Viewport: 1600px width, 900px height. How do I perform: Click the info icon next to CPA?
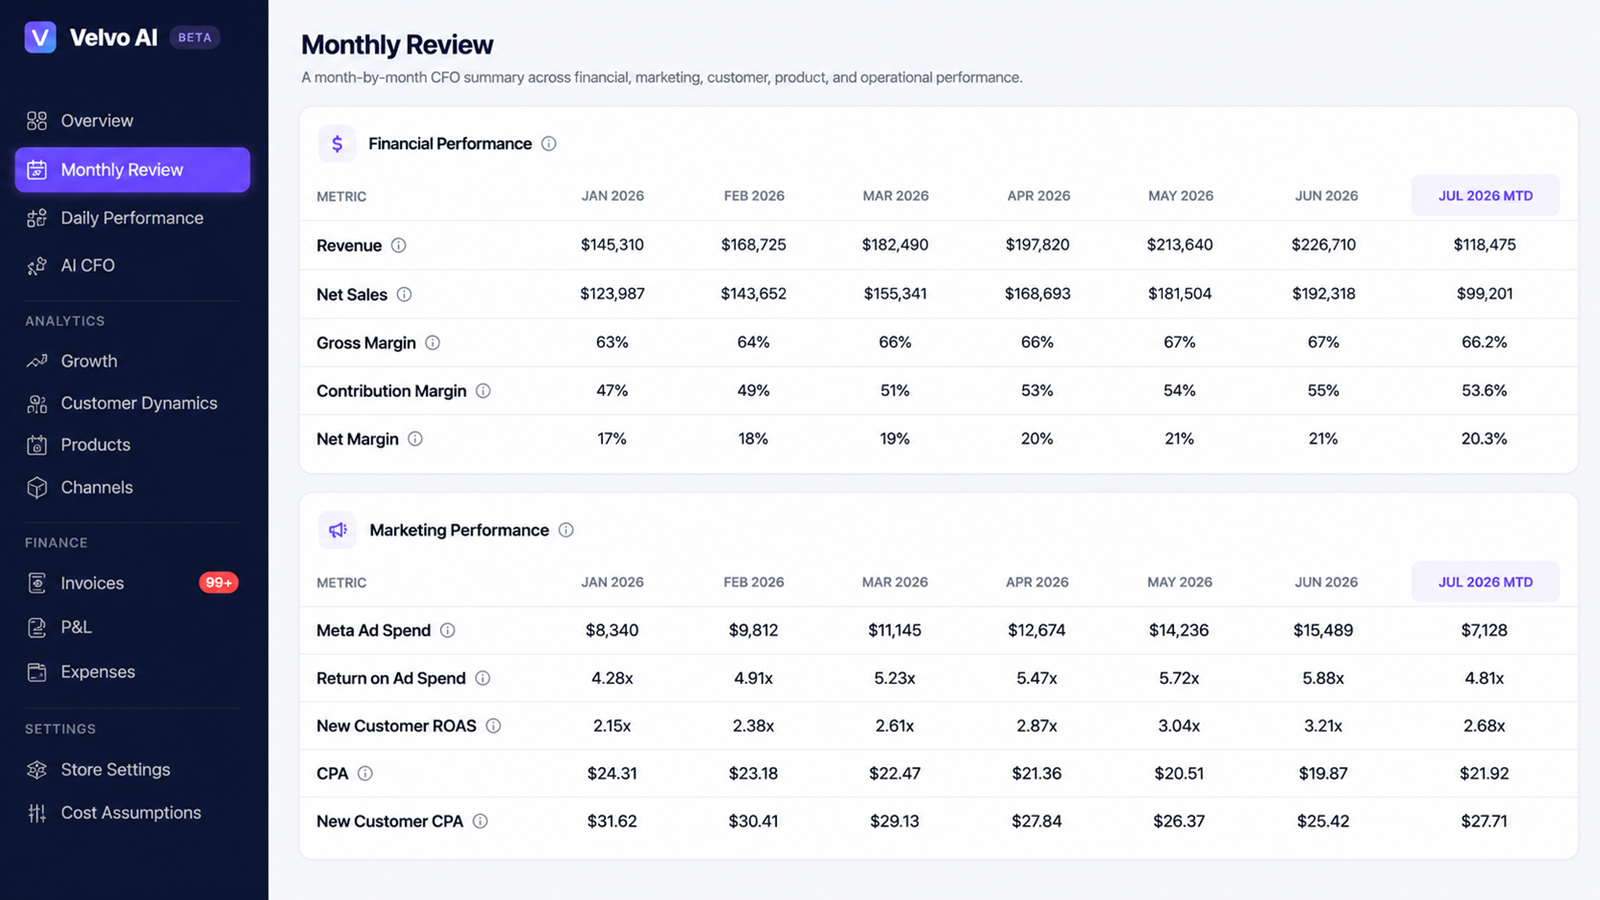click(365, 773)
